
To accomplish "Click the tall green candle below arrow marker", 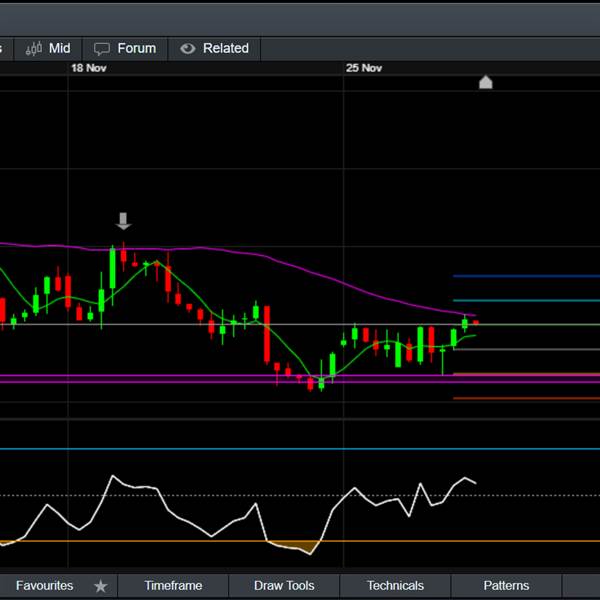I will click(x=112, y=268).
